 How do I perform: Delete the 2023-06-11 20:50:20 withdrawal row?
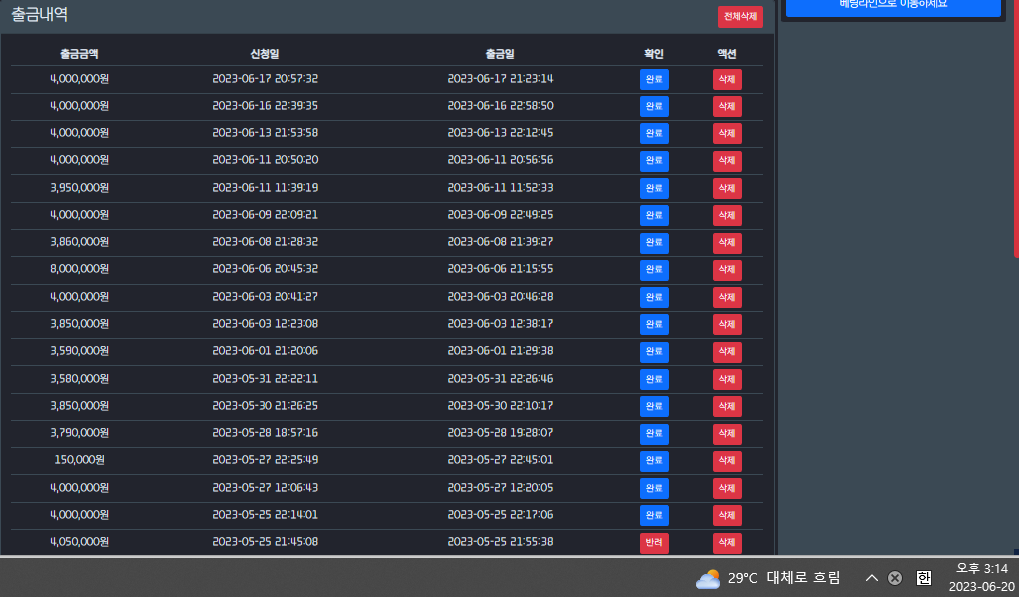tap(727, 160)
